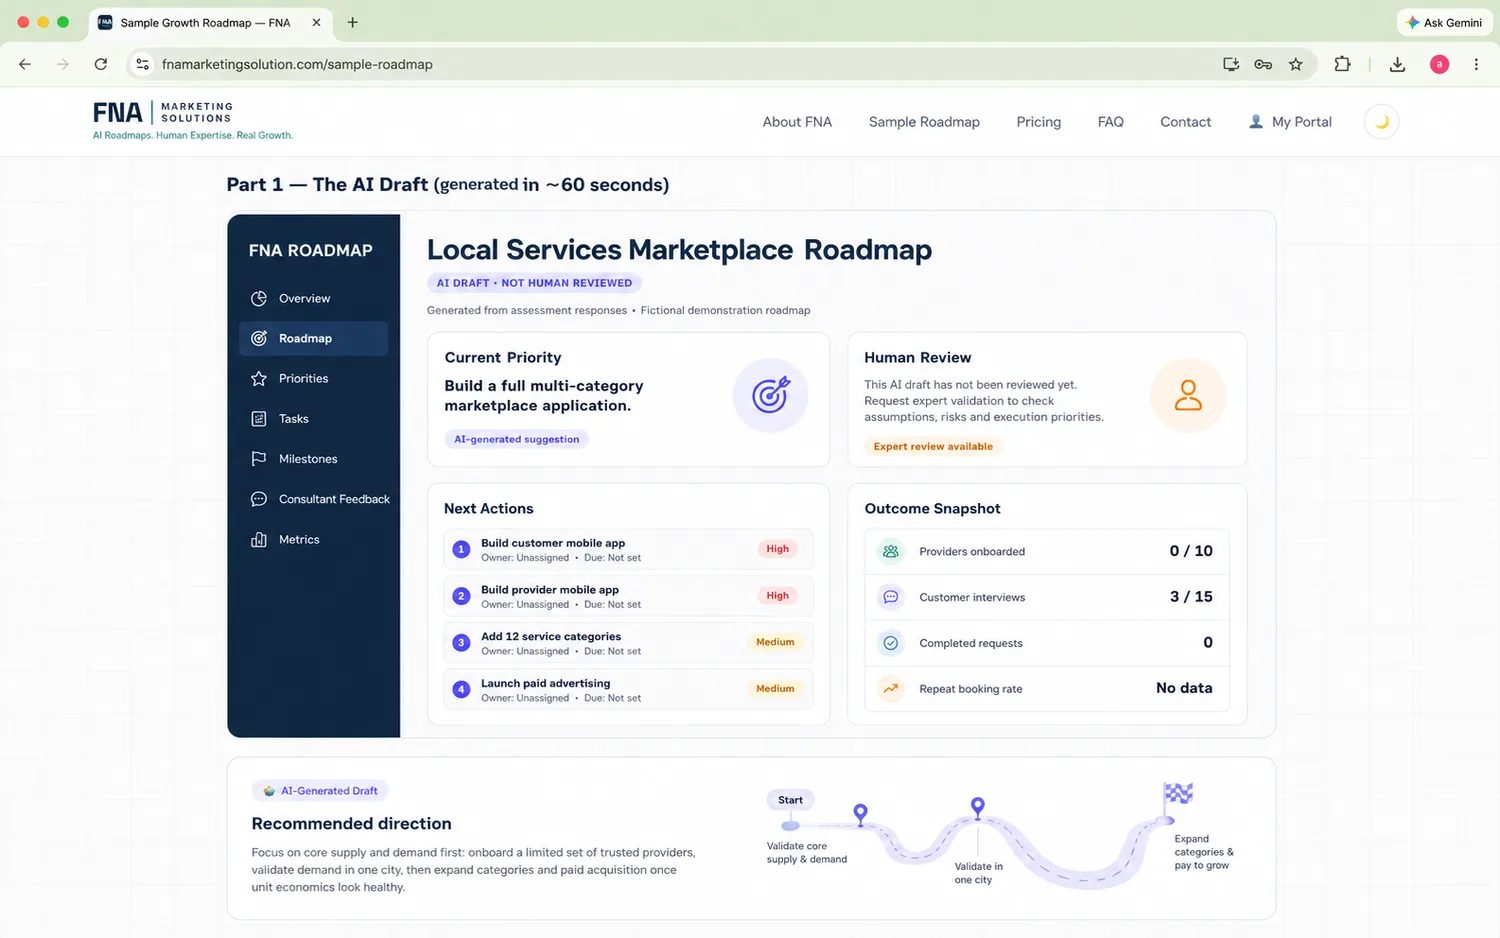1500x938 pixels.
Task: Click the Human Review person icon
Action: (x=1188, y=395)
